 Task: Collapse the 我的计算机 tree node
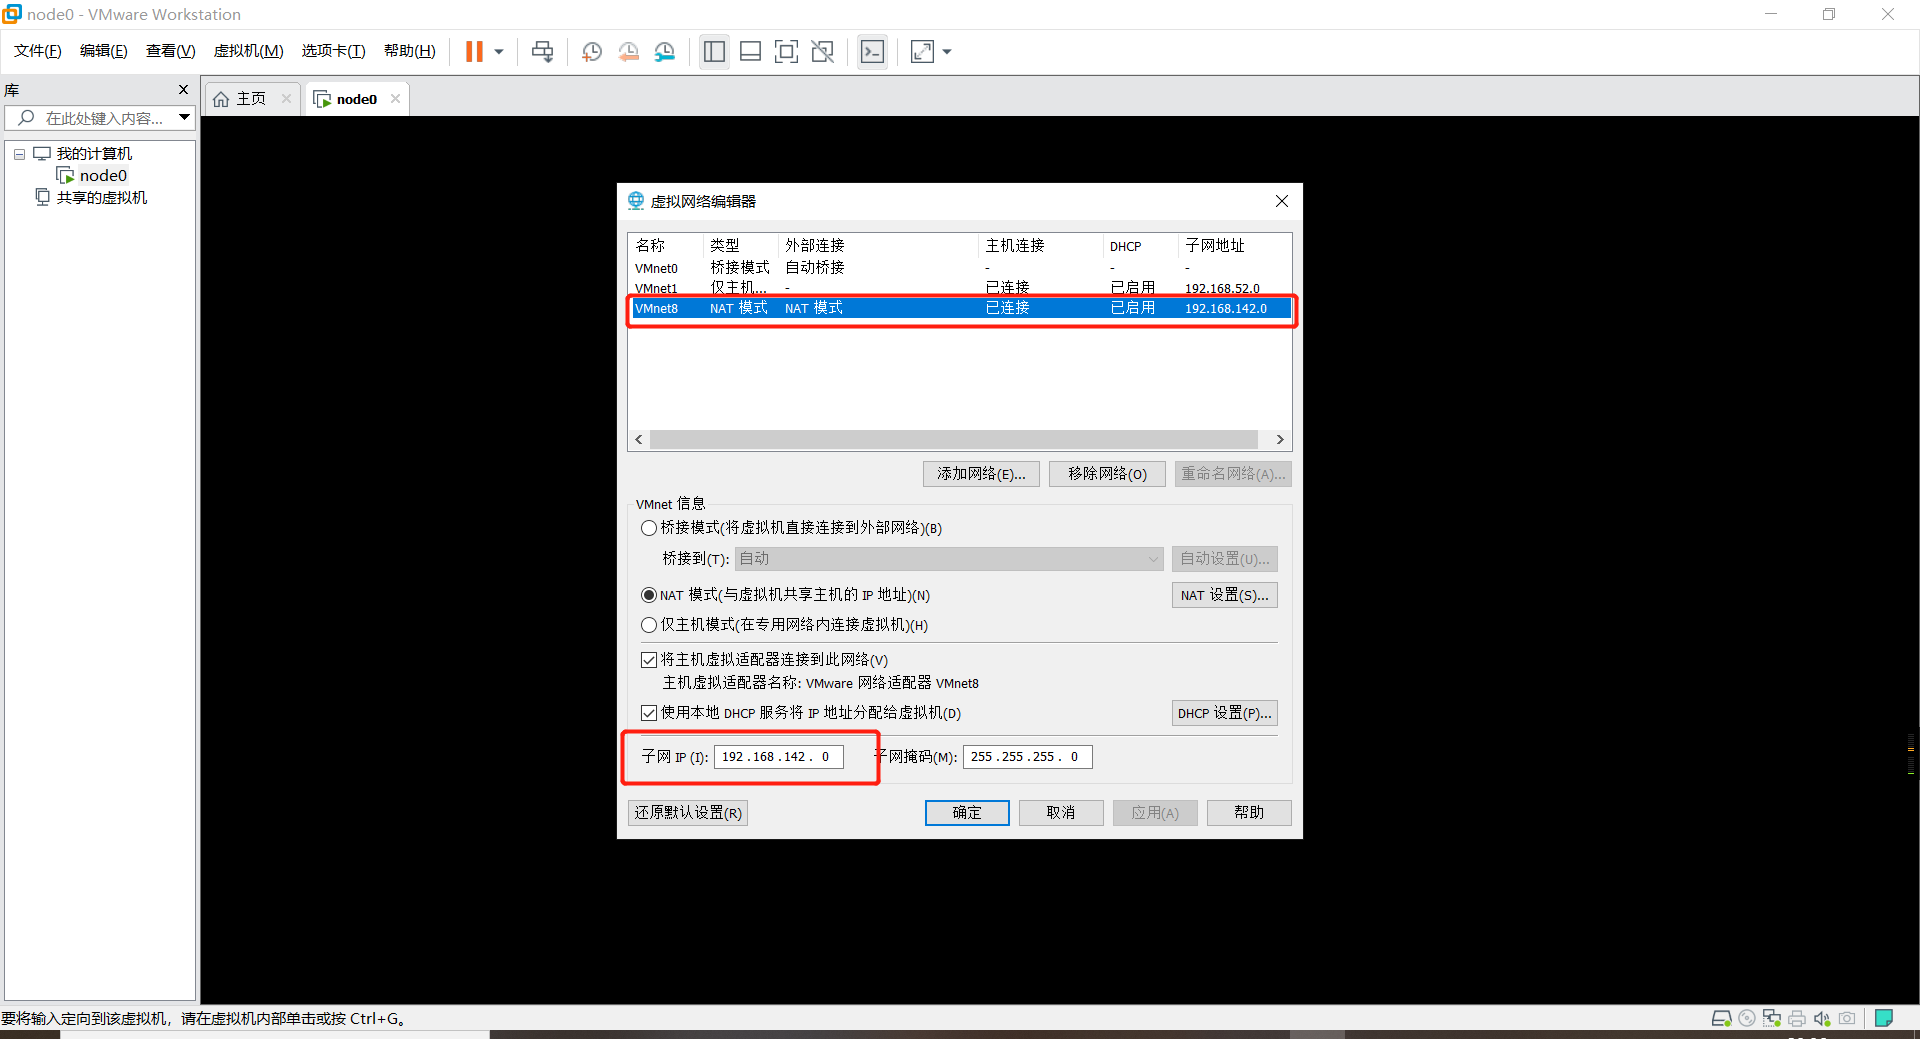tap(19, 153)
